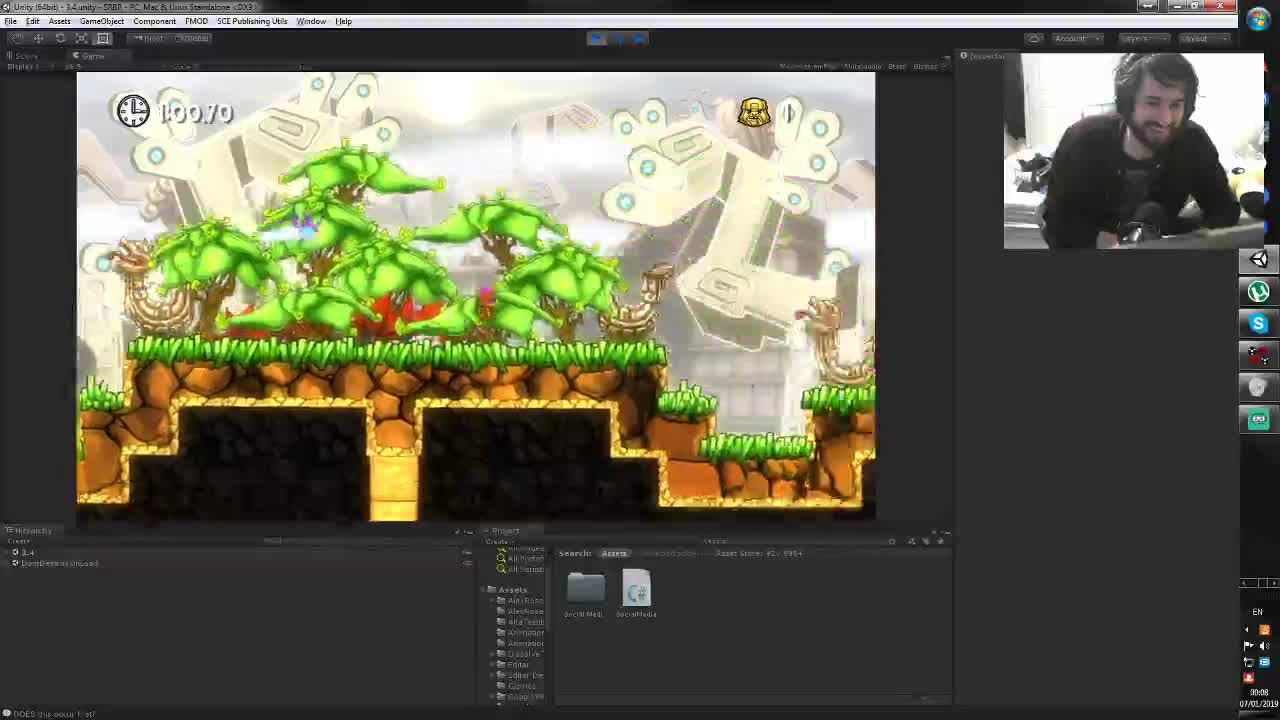Select the Hierarchy panel tab
The height and width of the screenshot is (720, 1280).
click(30, 531)
